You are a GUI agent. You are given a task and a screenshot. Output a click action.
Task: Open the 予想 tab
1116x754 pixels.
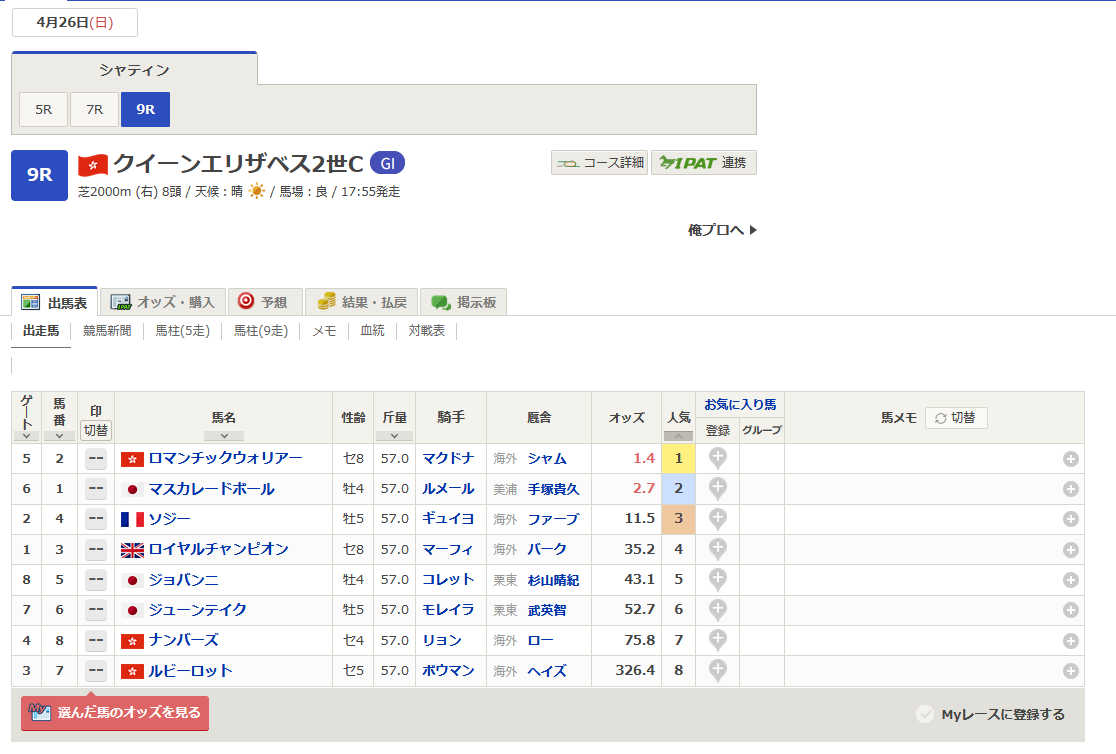pos(265,302)
